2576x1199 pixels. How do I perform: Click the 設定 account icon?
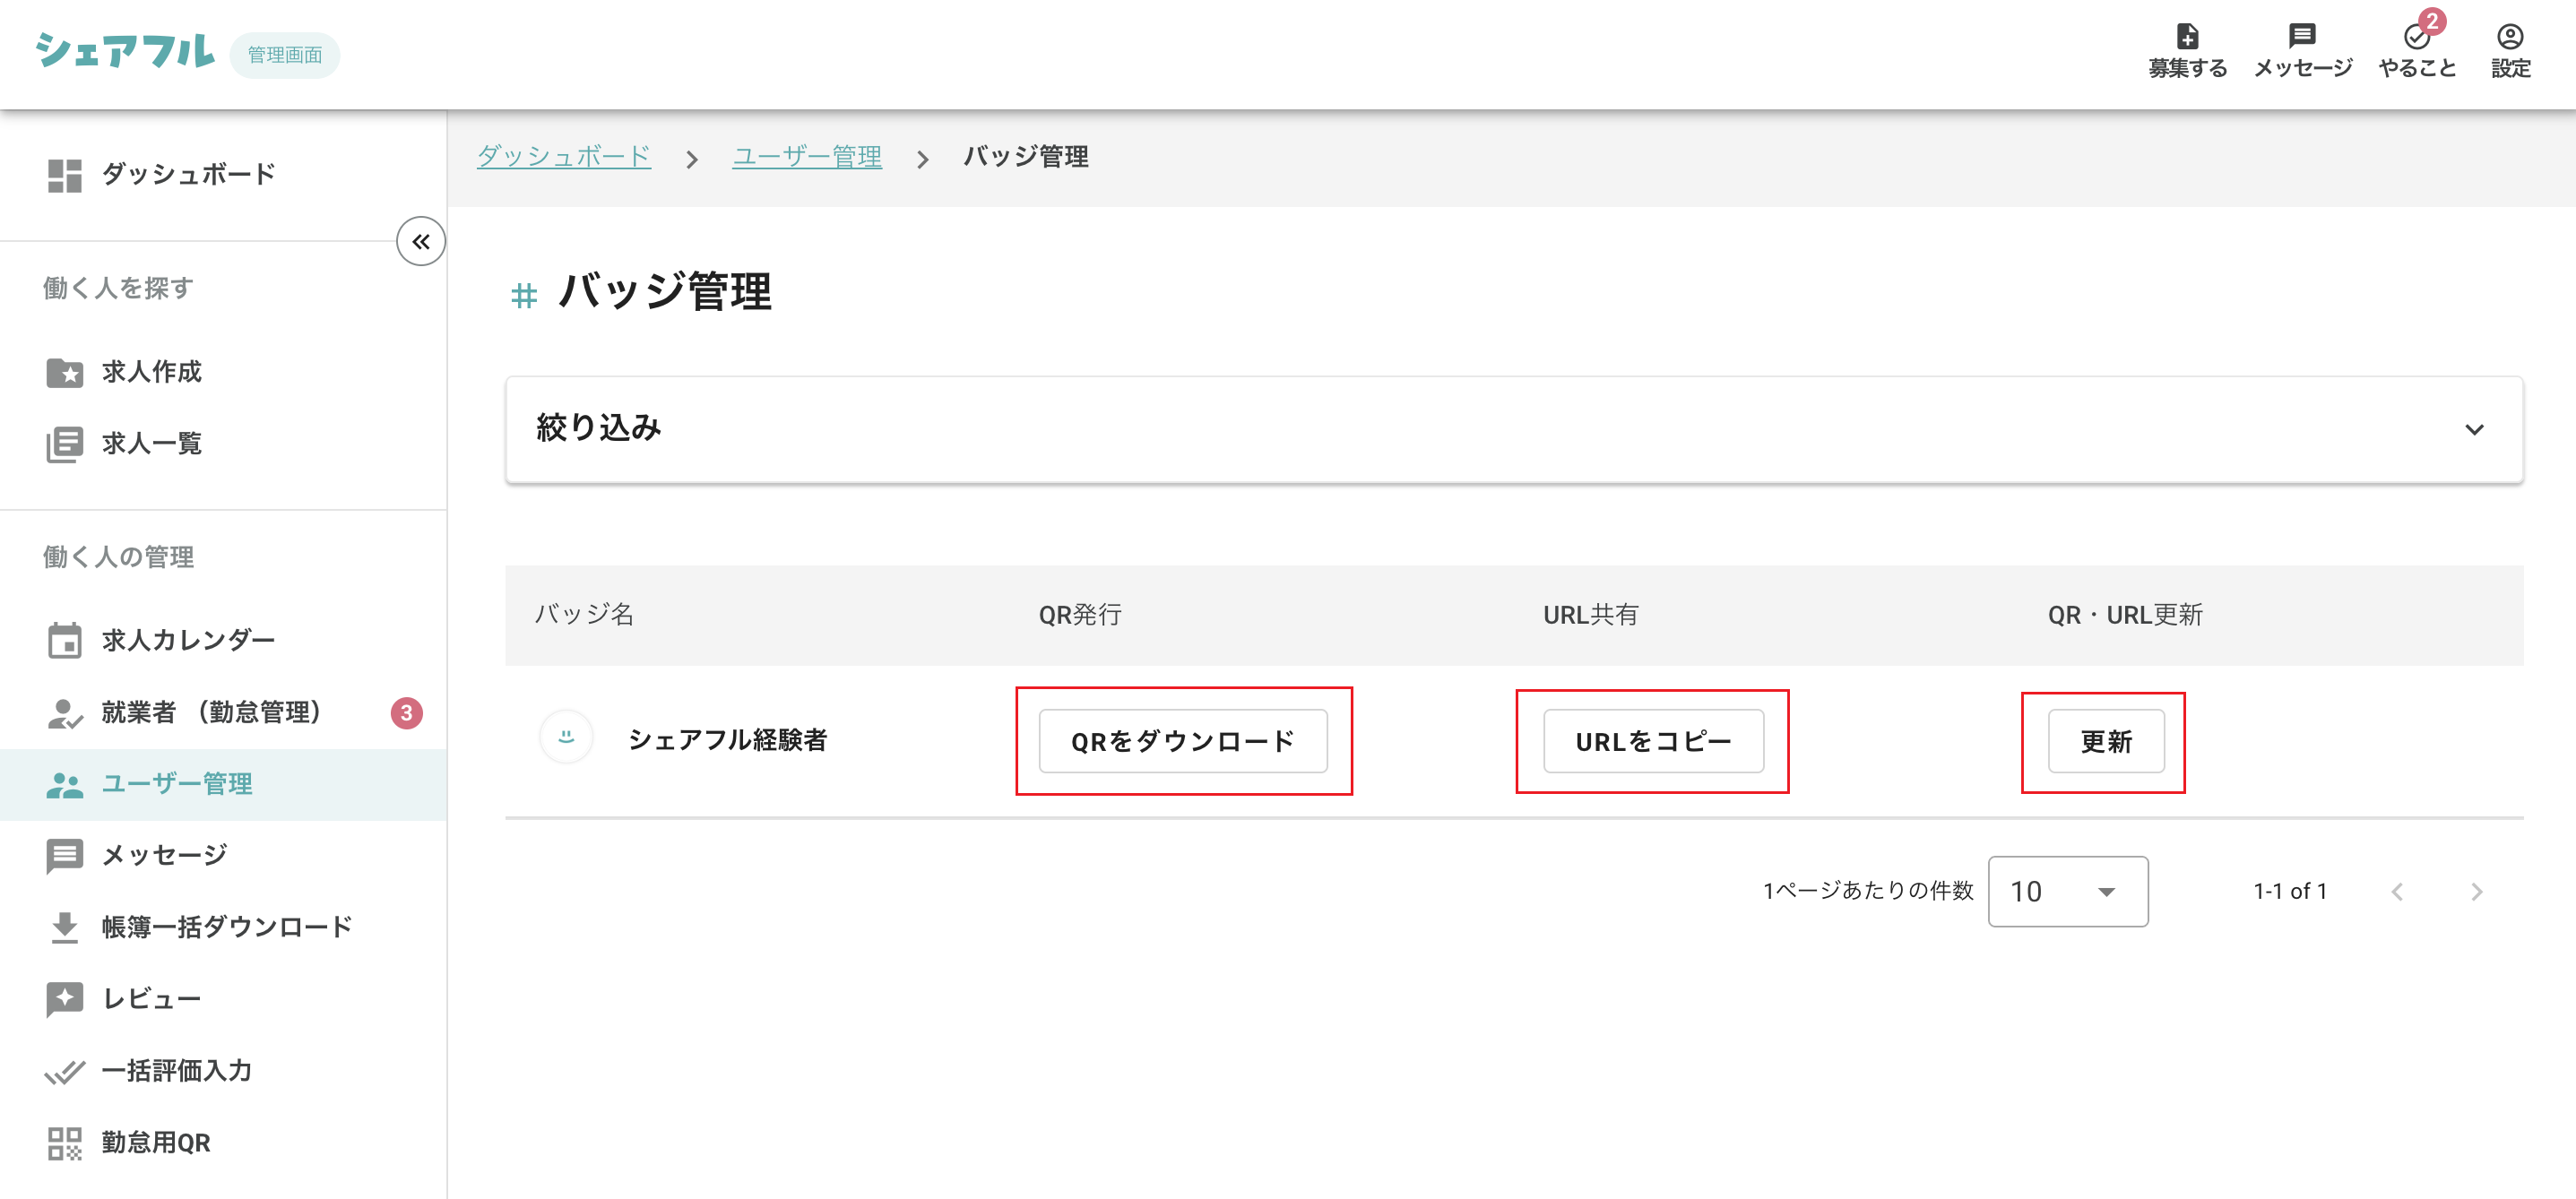(x=2509, y=37)
